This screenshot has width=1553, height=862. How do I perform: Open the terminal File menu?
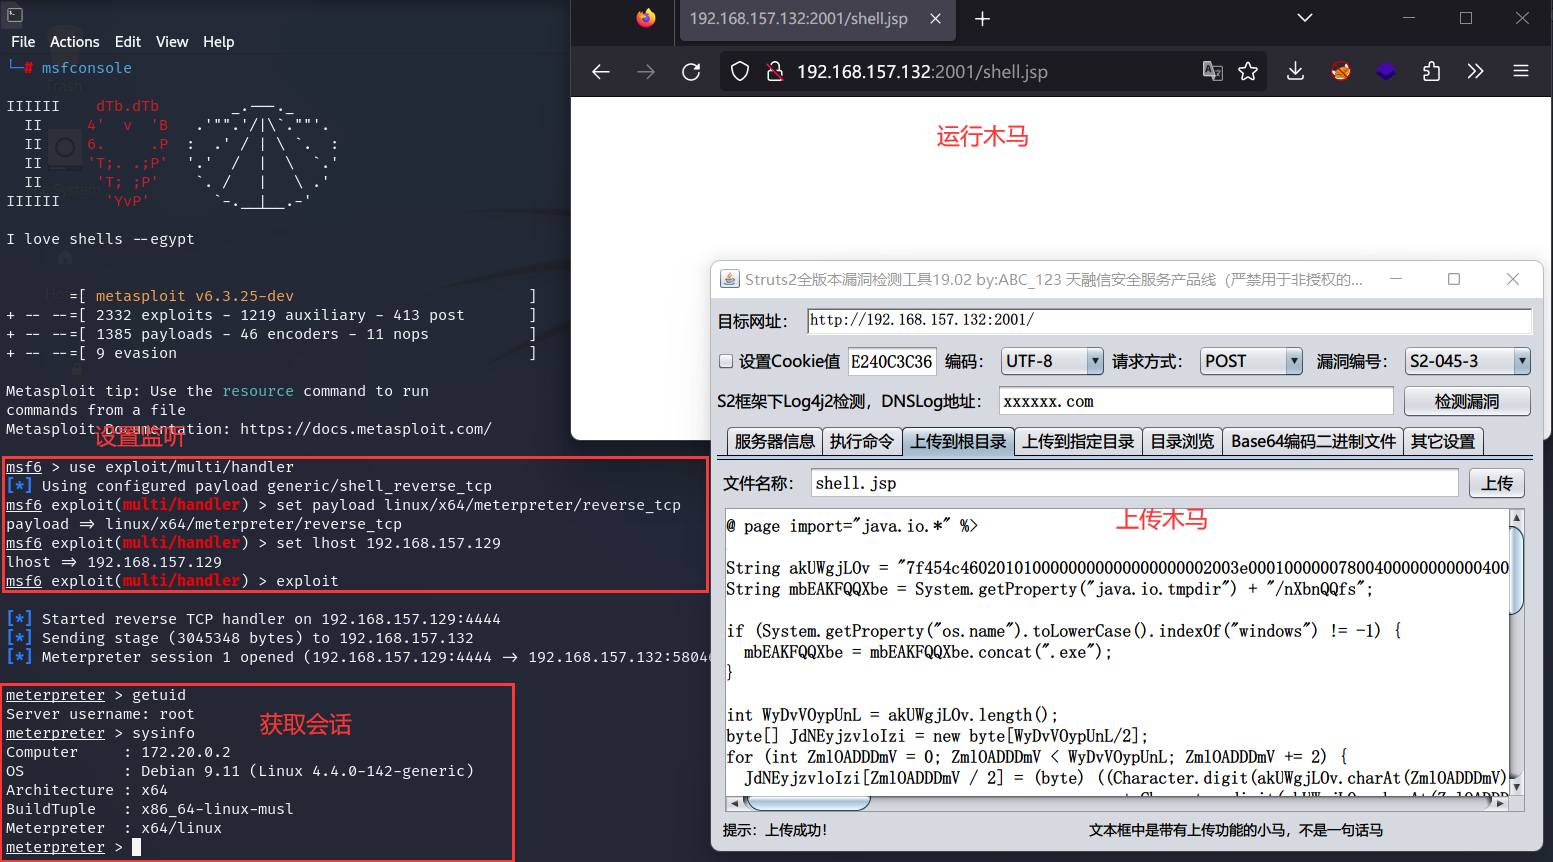point(23,42)
